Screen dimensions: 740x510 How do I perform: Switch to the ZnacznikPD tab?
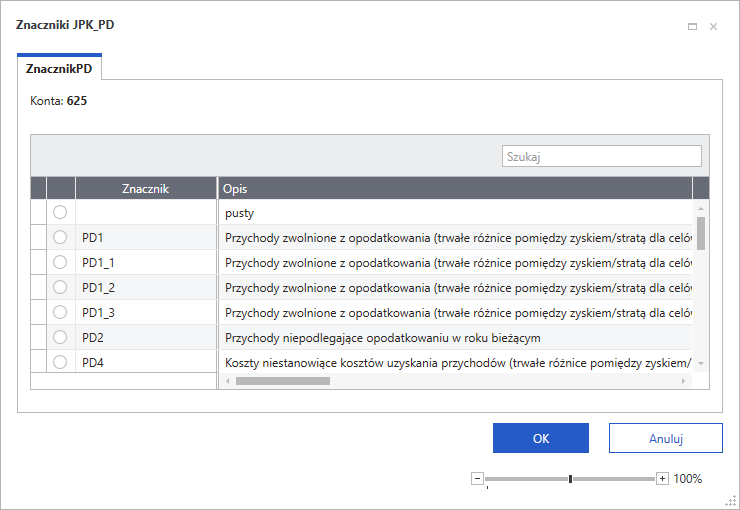pos(59,67)
